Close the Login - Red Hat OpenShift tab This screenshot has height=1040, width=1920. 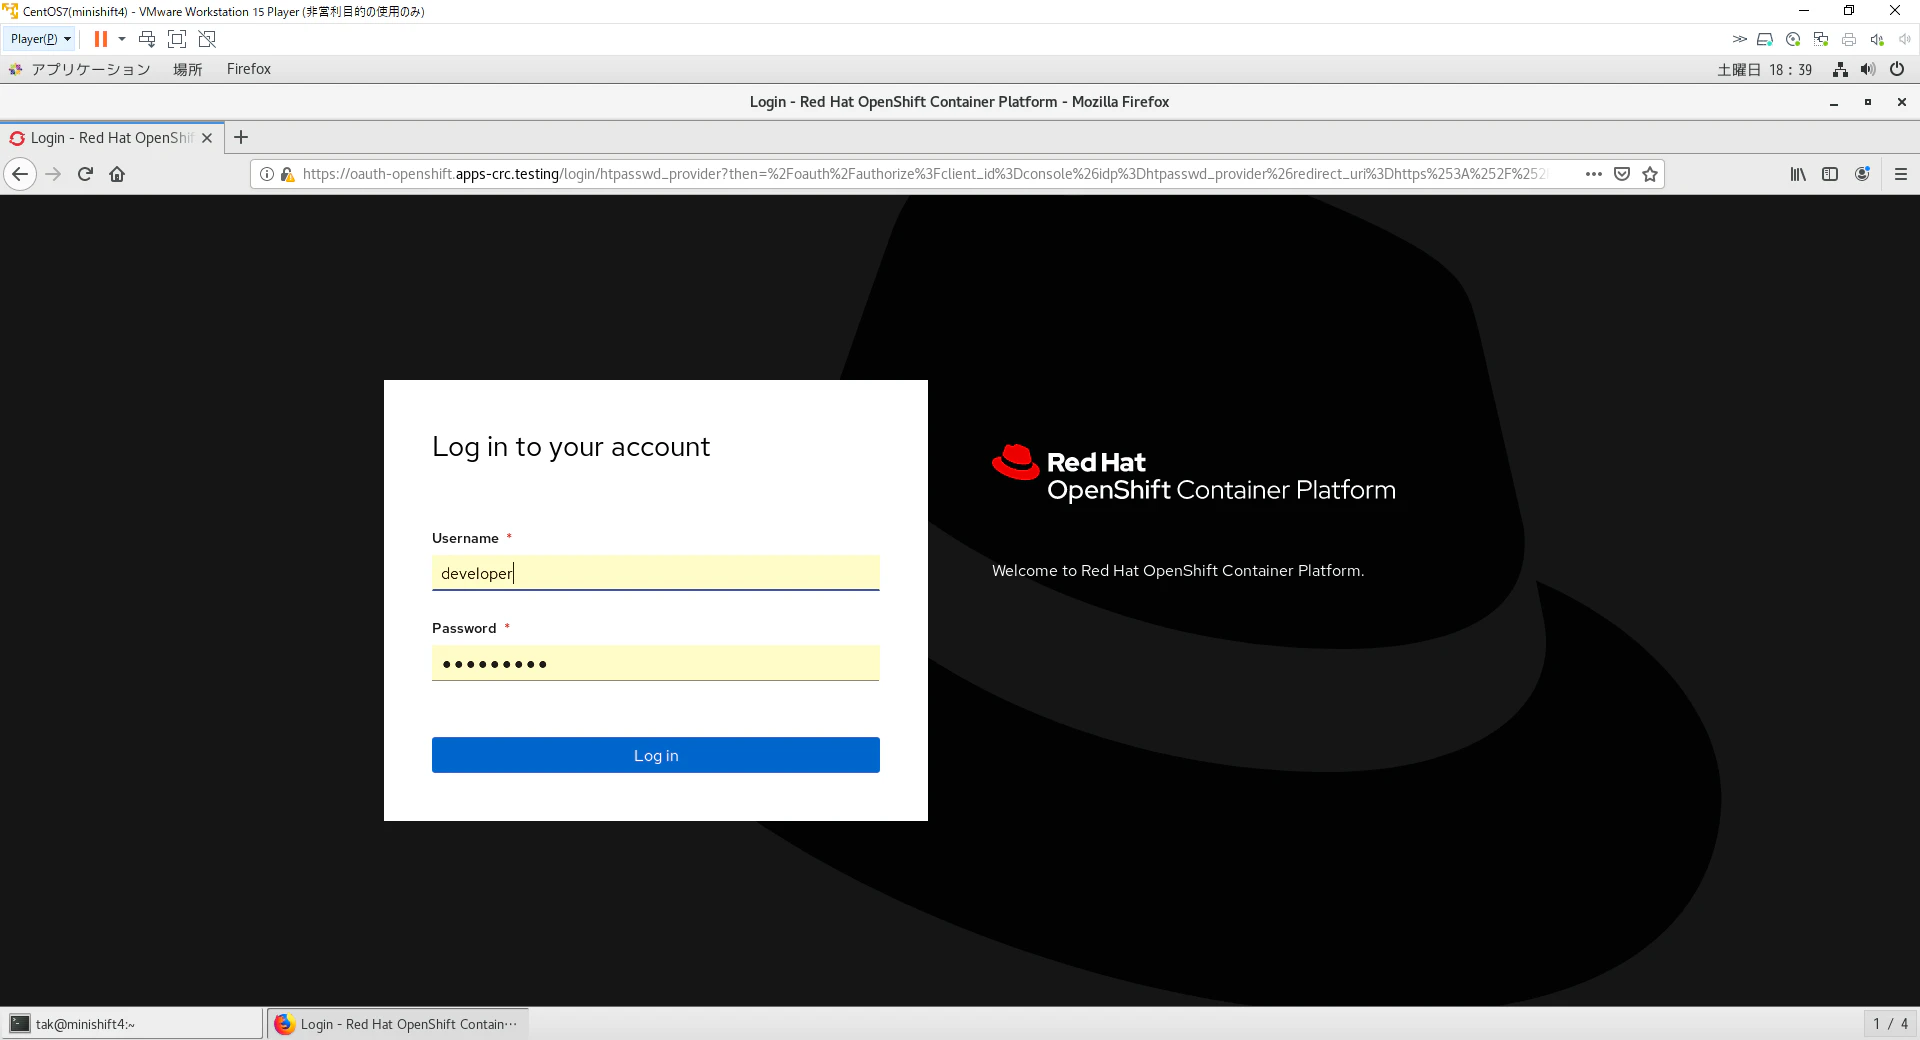(x=207, y=138)
